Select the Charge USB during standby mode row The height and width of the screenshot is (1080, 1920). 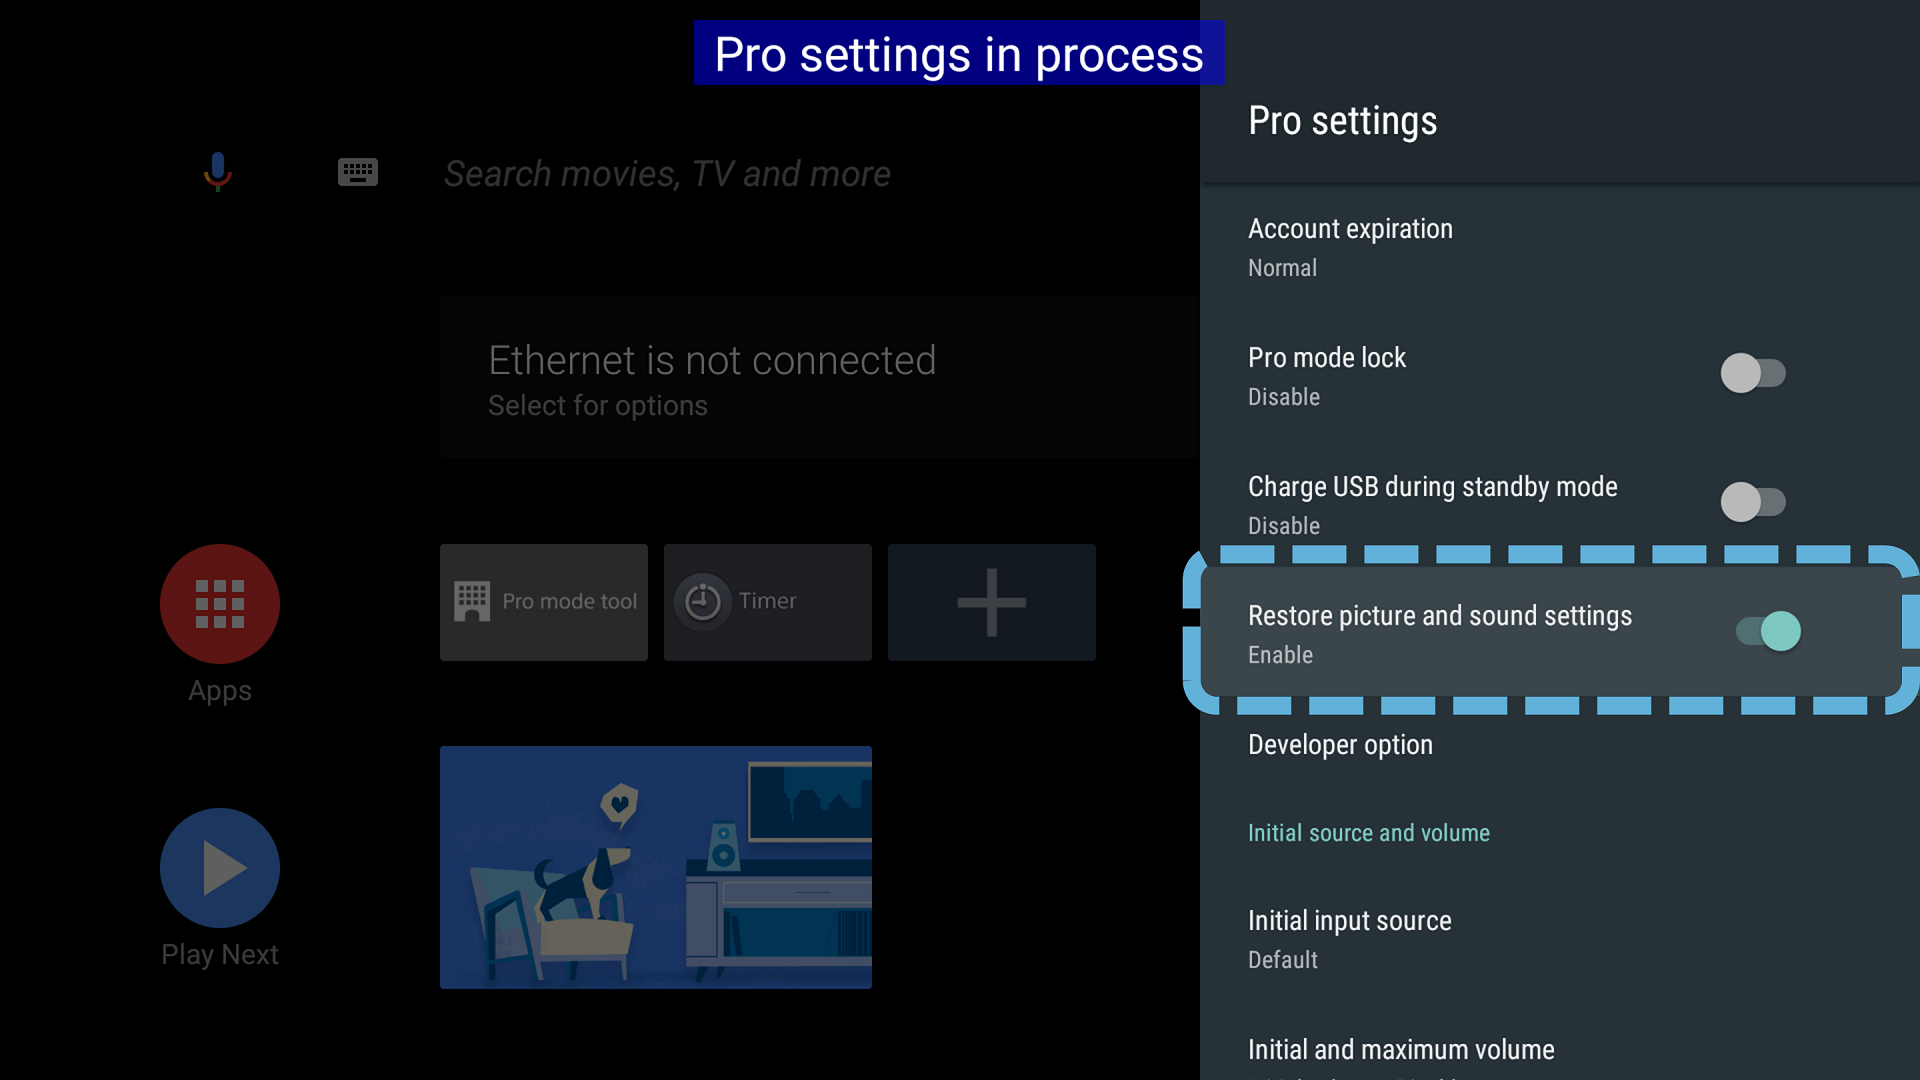click(x=1432, y=503)
